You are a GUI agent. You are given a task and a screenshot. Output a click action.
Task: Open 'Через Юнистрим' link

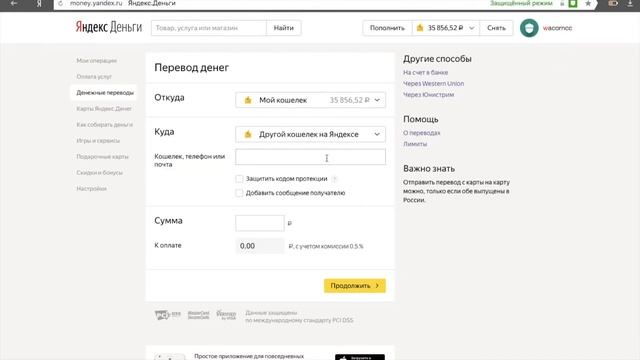(428, 94)
